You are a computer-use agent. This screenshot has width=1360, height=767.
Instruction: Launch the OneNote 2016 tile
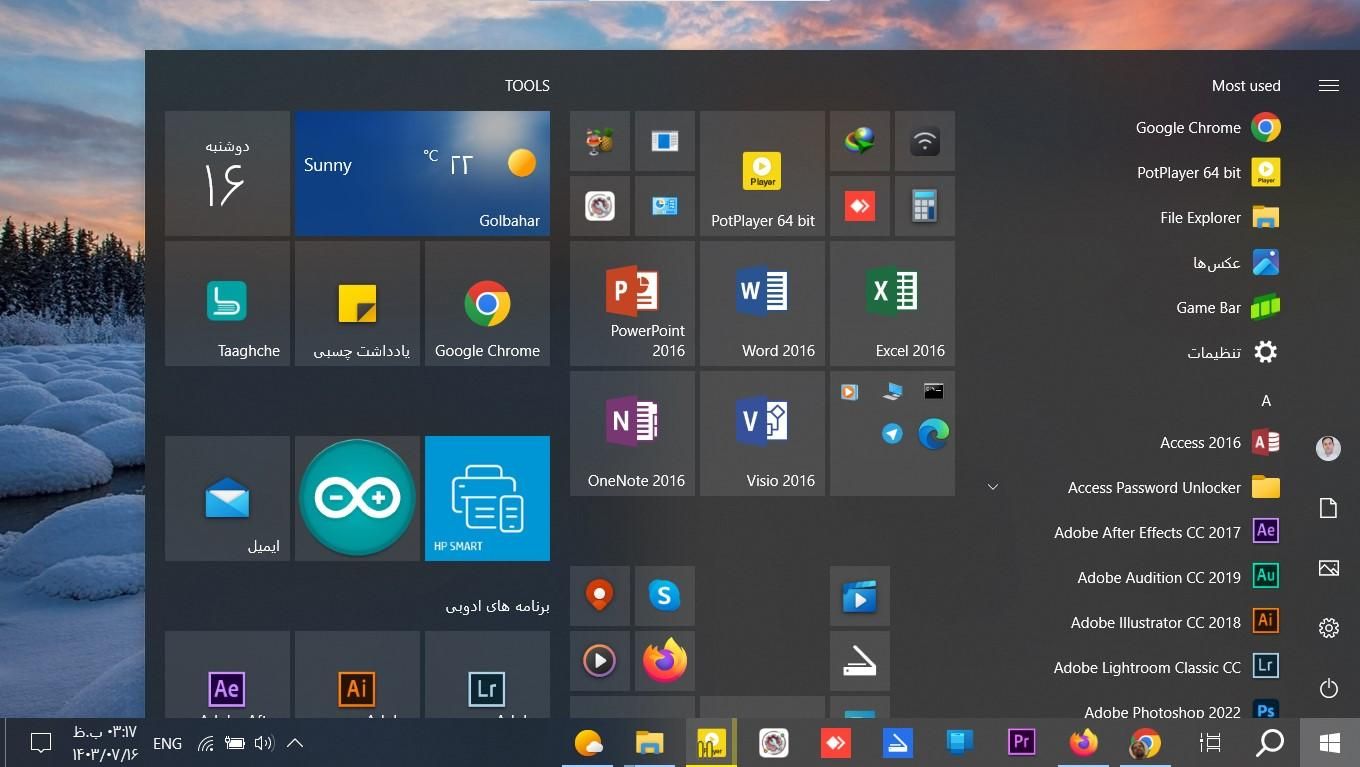coord(632,433)
